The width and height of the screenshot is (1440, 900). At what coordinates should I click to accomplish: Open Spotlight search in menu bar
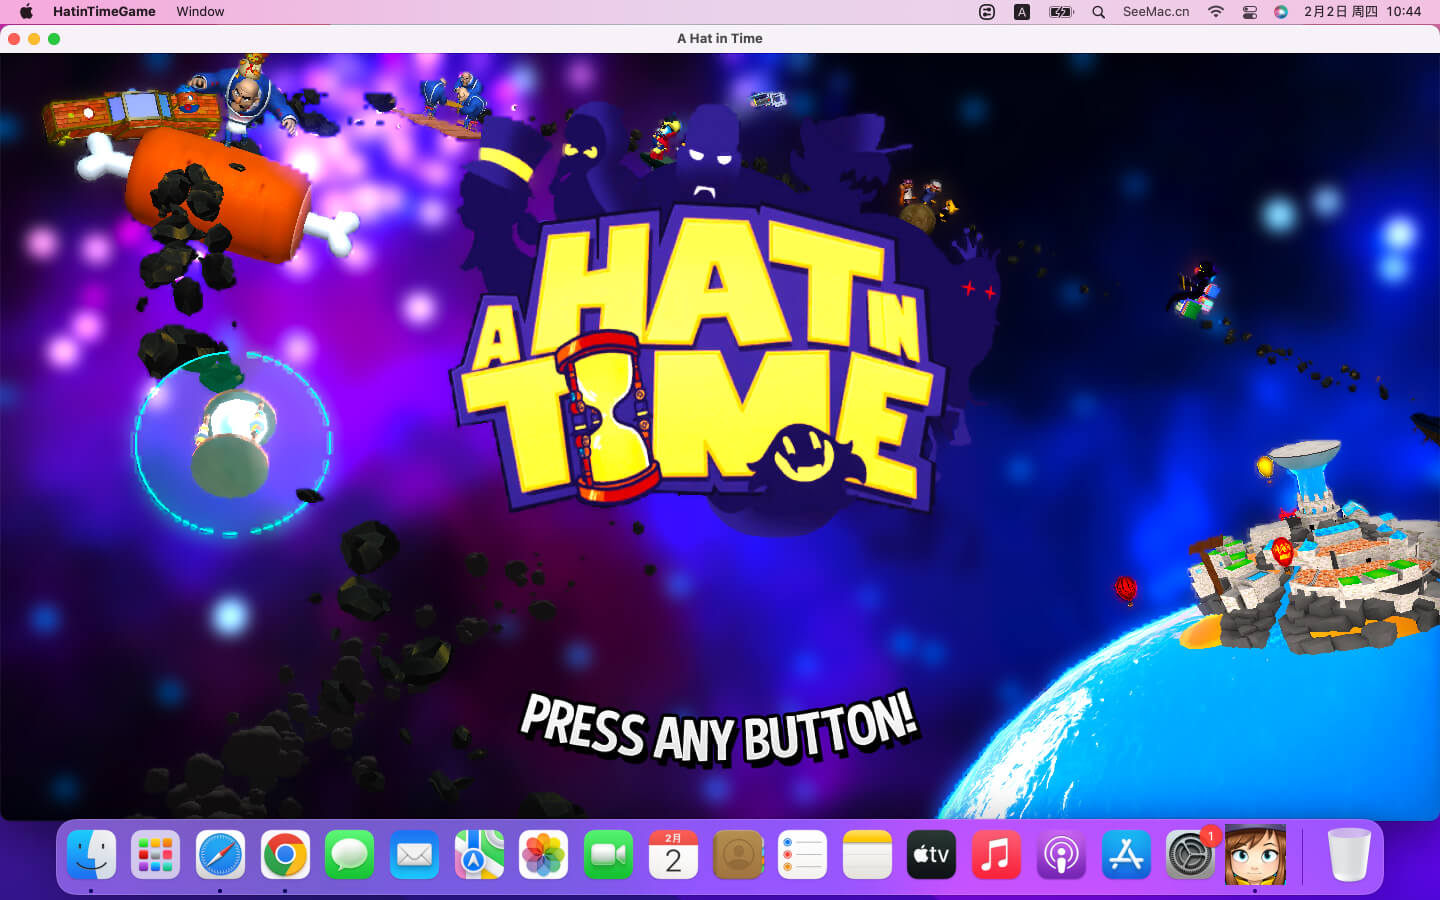click(1098, 12)
